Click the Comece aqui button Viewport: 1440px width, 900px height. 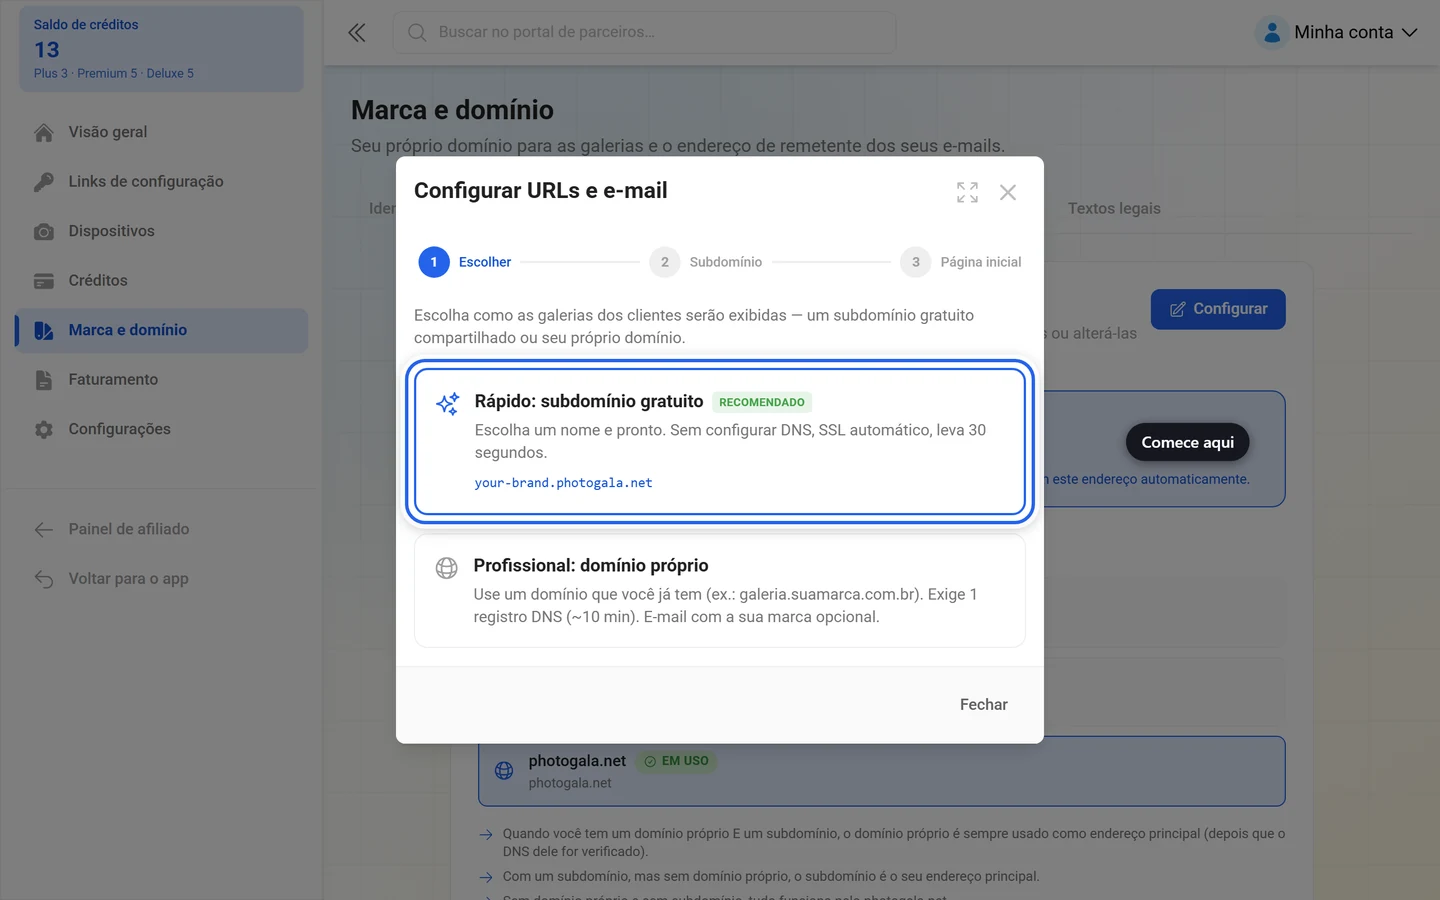pyautogui.click(x=1188, y=442)
